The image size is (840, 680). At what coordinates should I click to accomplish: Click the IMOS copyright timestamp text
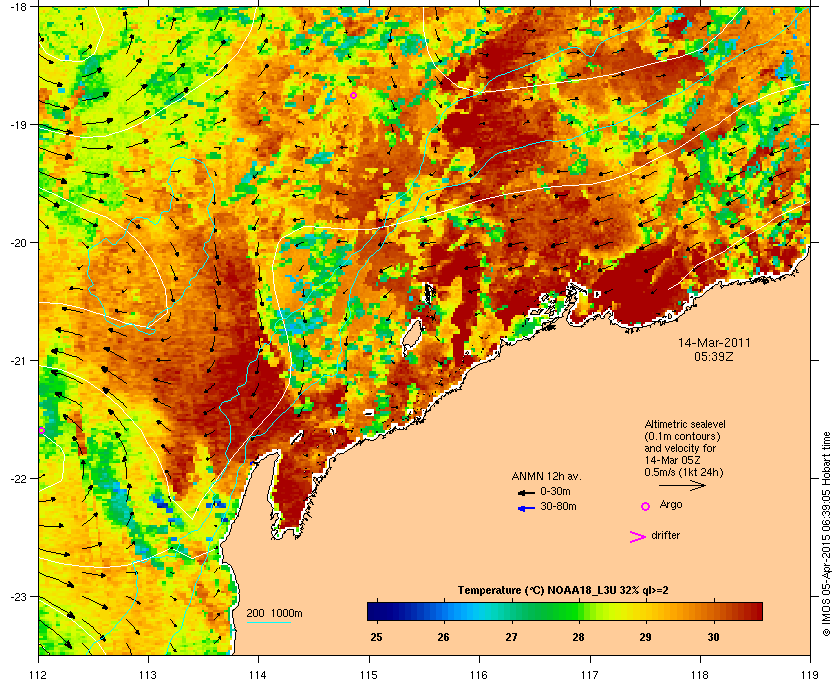tap(827, 534)
